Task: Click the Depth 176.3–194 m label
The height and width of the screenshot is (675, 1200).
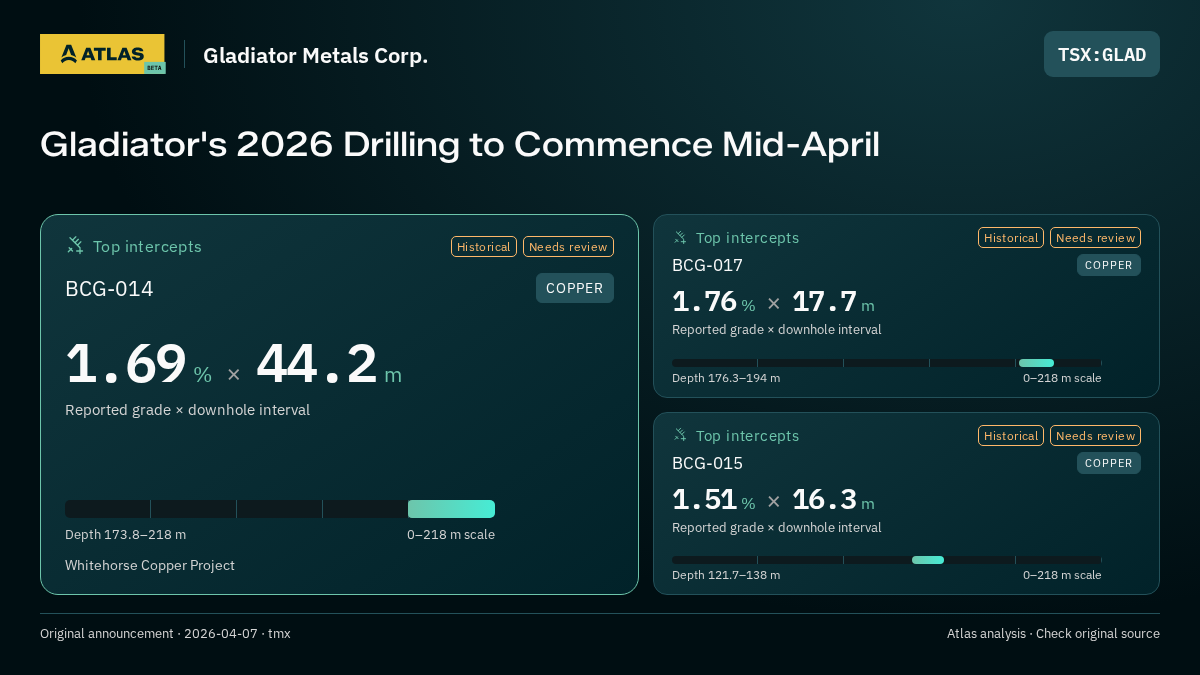Action: (726, 378)
